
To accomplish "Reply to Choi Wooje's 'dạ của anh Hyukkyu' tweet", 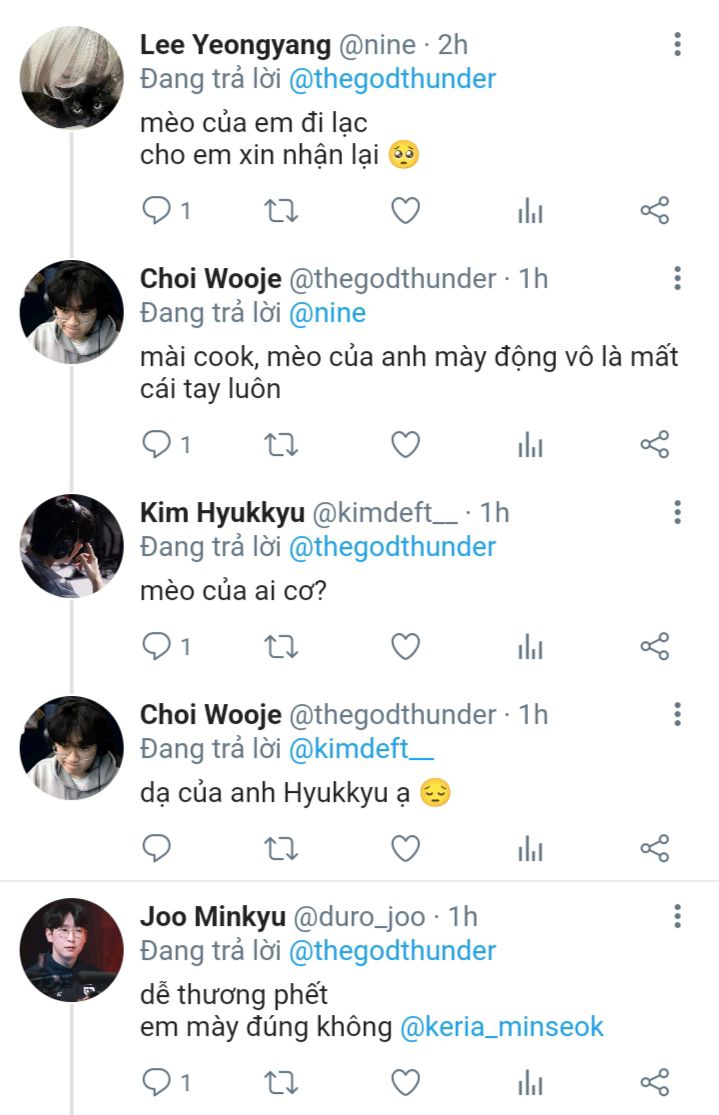I will (x=157, y=849).
